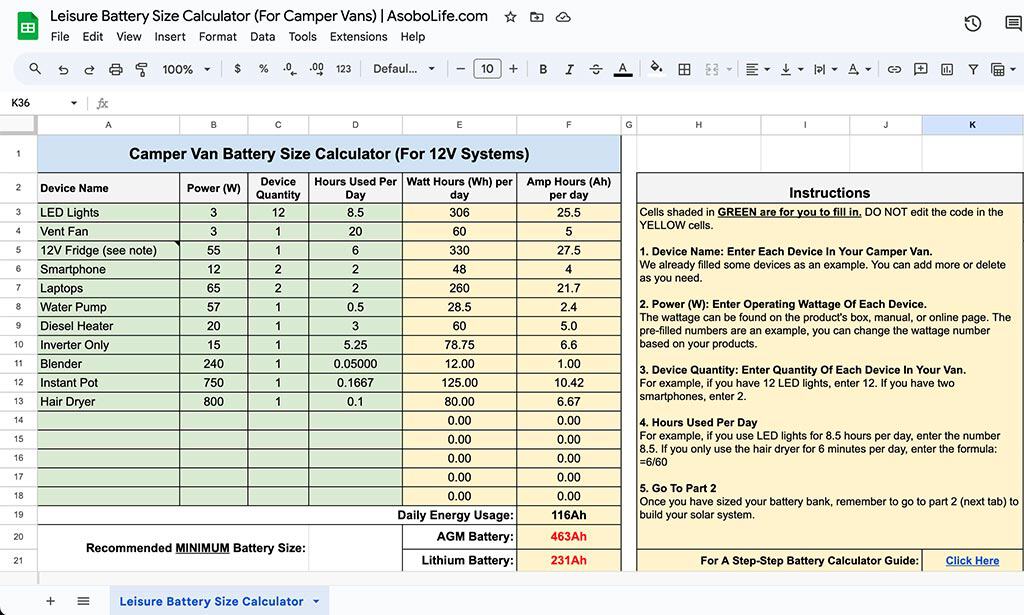
Task: Print the spreadsheet
Action: point(116,69)
